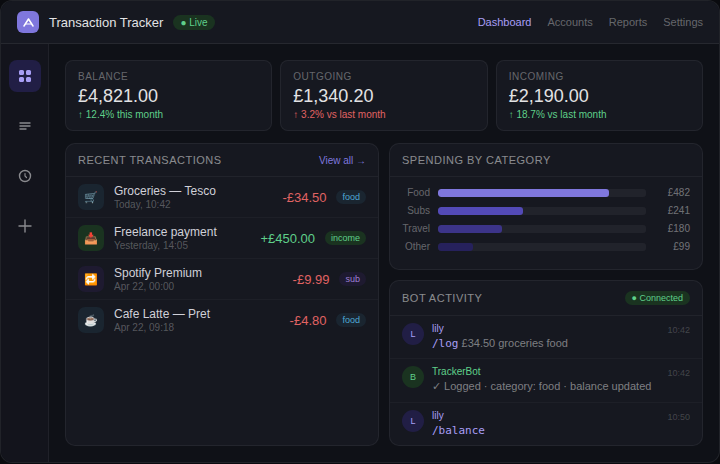Click the £241 Subs total
Image resolution: width=720 pixels, height=464 pixels.
click(679, 210)
